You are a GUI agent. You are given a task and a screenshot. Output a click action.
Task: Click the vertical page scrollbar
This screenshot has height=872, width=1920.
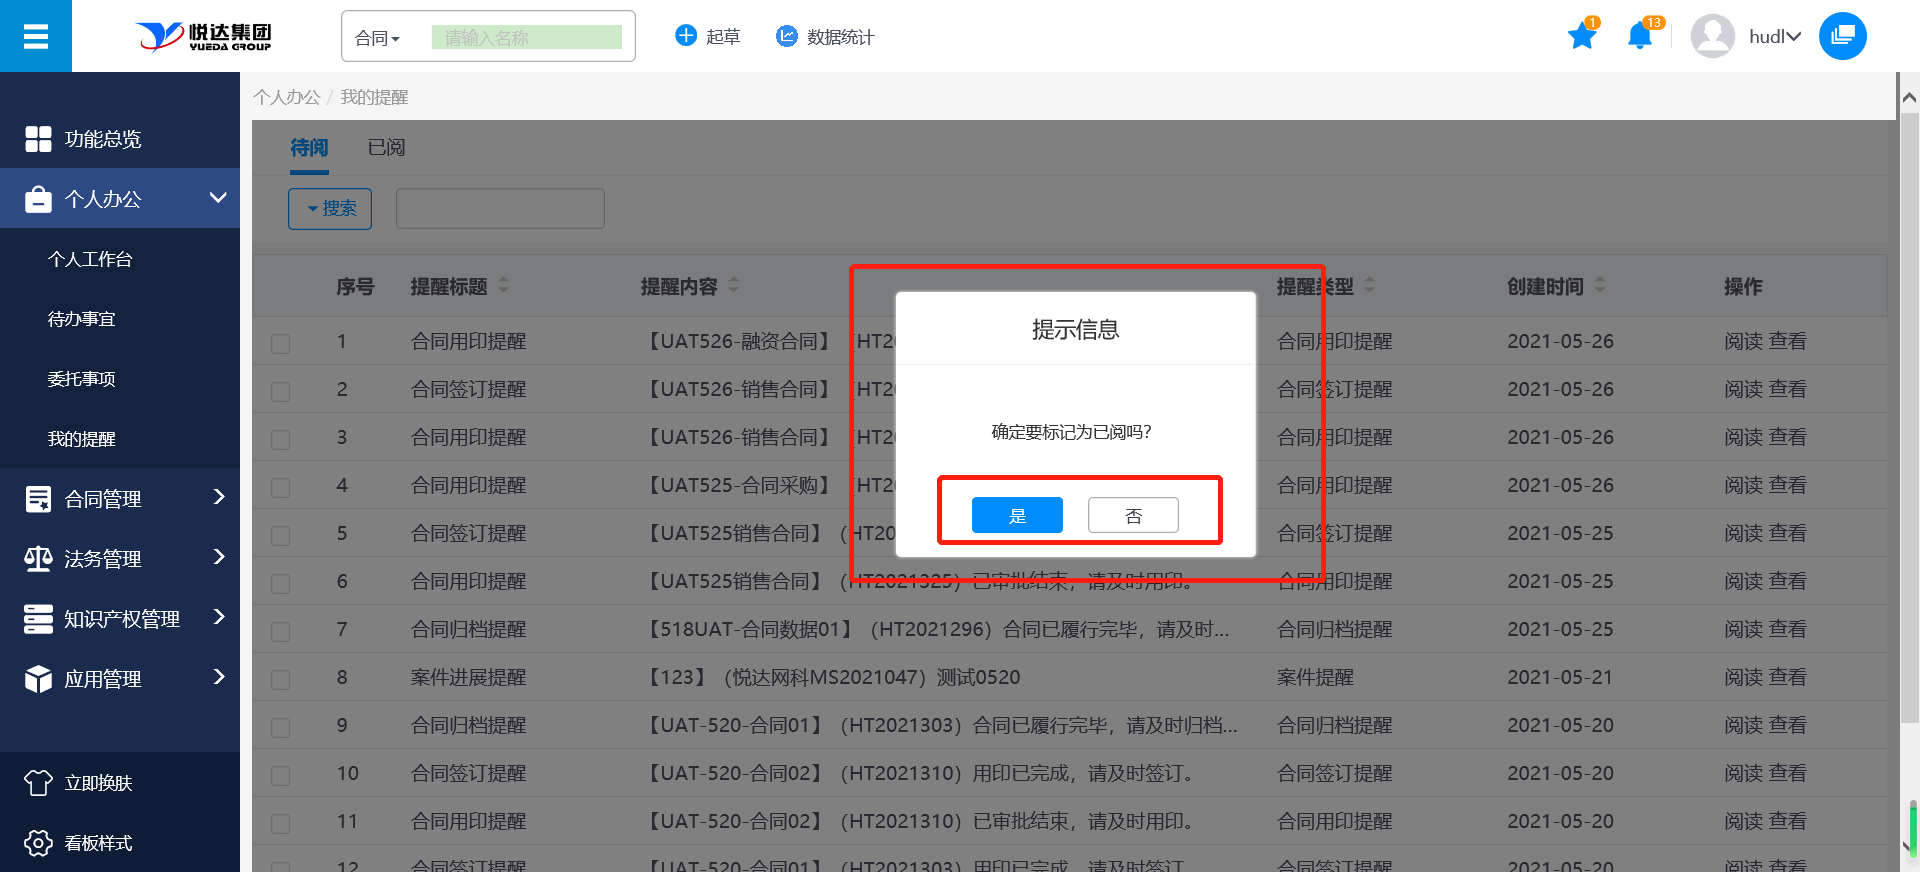pos(1908,400)
